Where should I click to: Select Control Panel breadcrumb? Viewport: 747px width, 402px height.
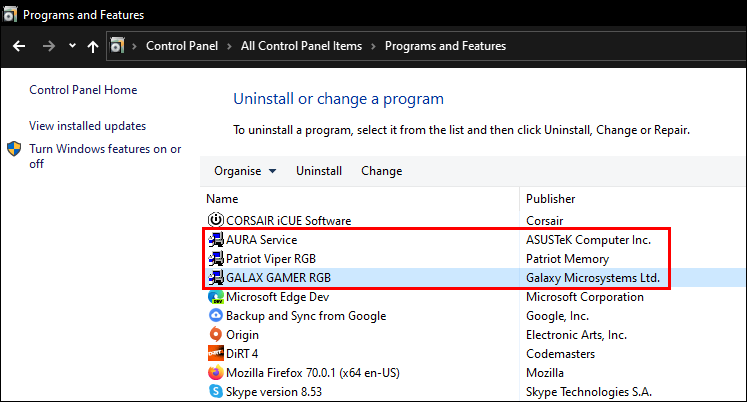tap(182, 46)
